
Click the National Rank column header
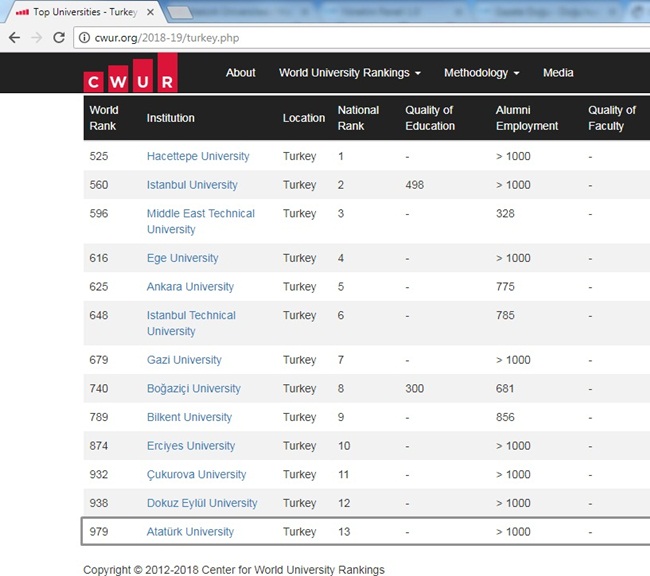(x=358, y=118)
